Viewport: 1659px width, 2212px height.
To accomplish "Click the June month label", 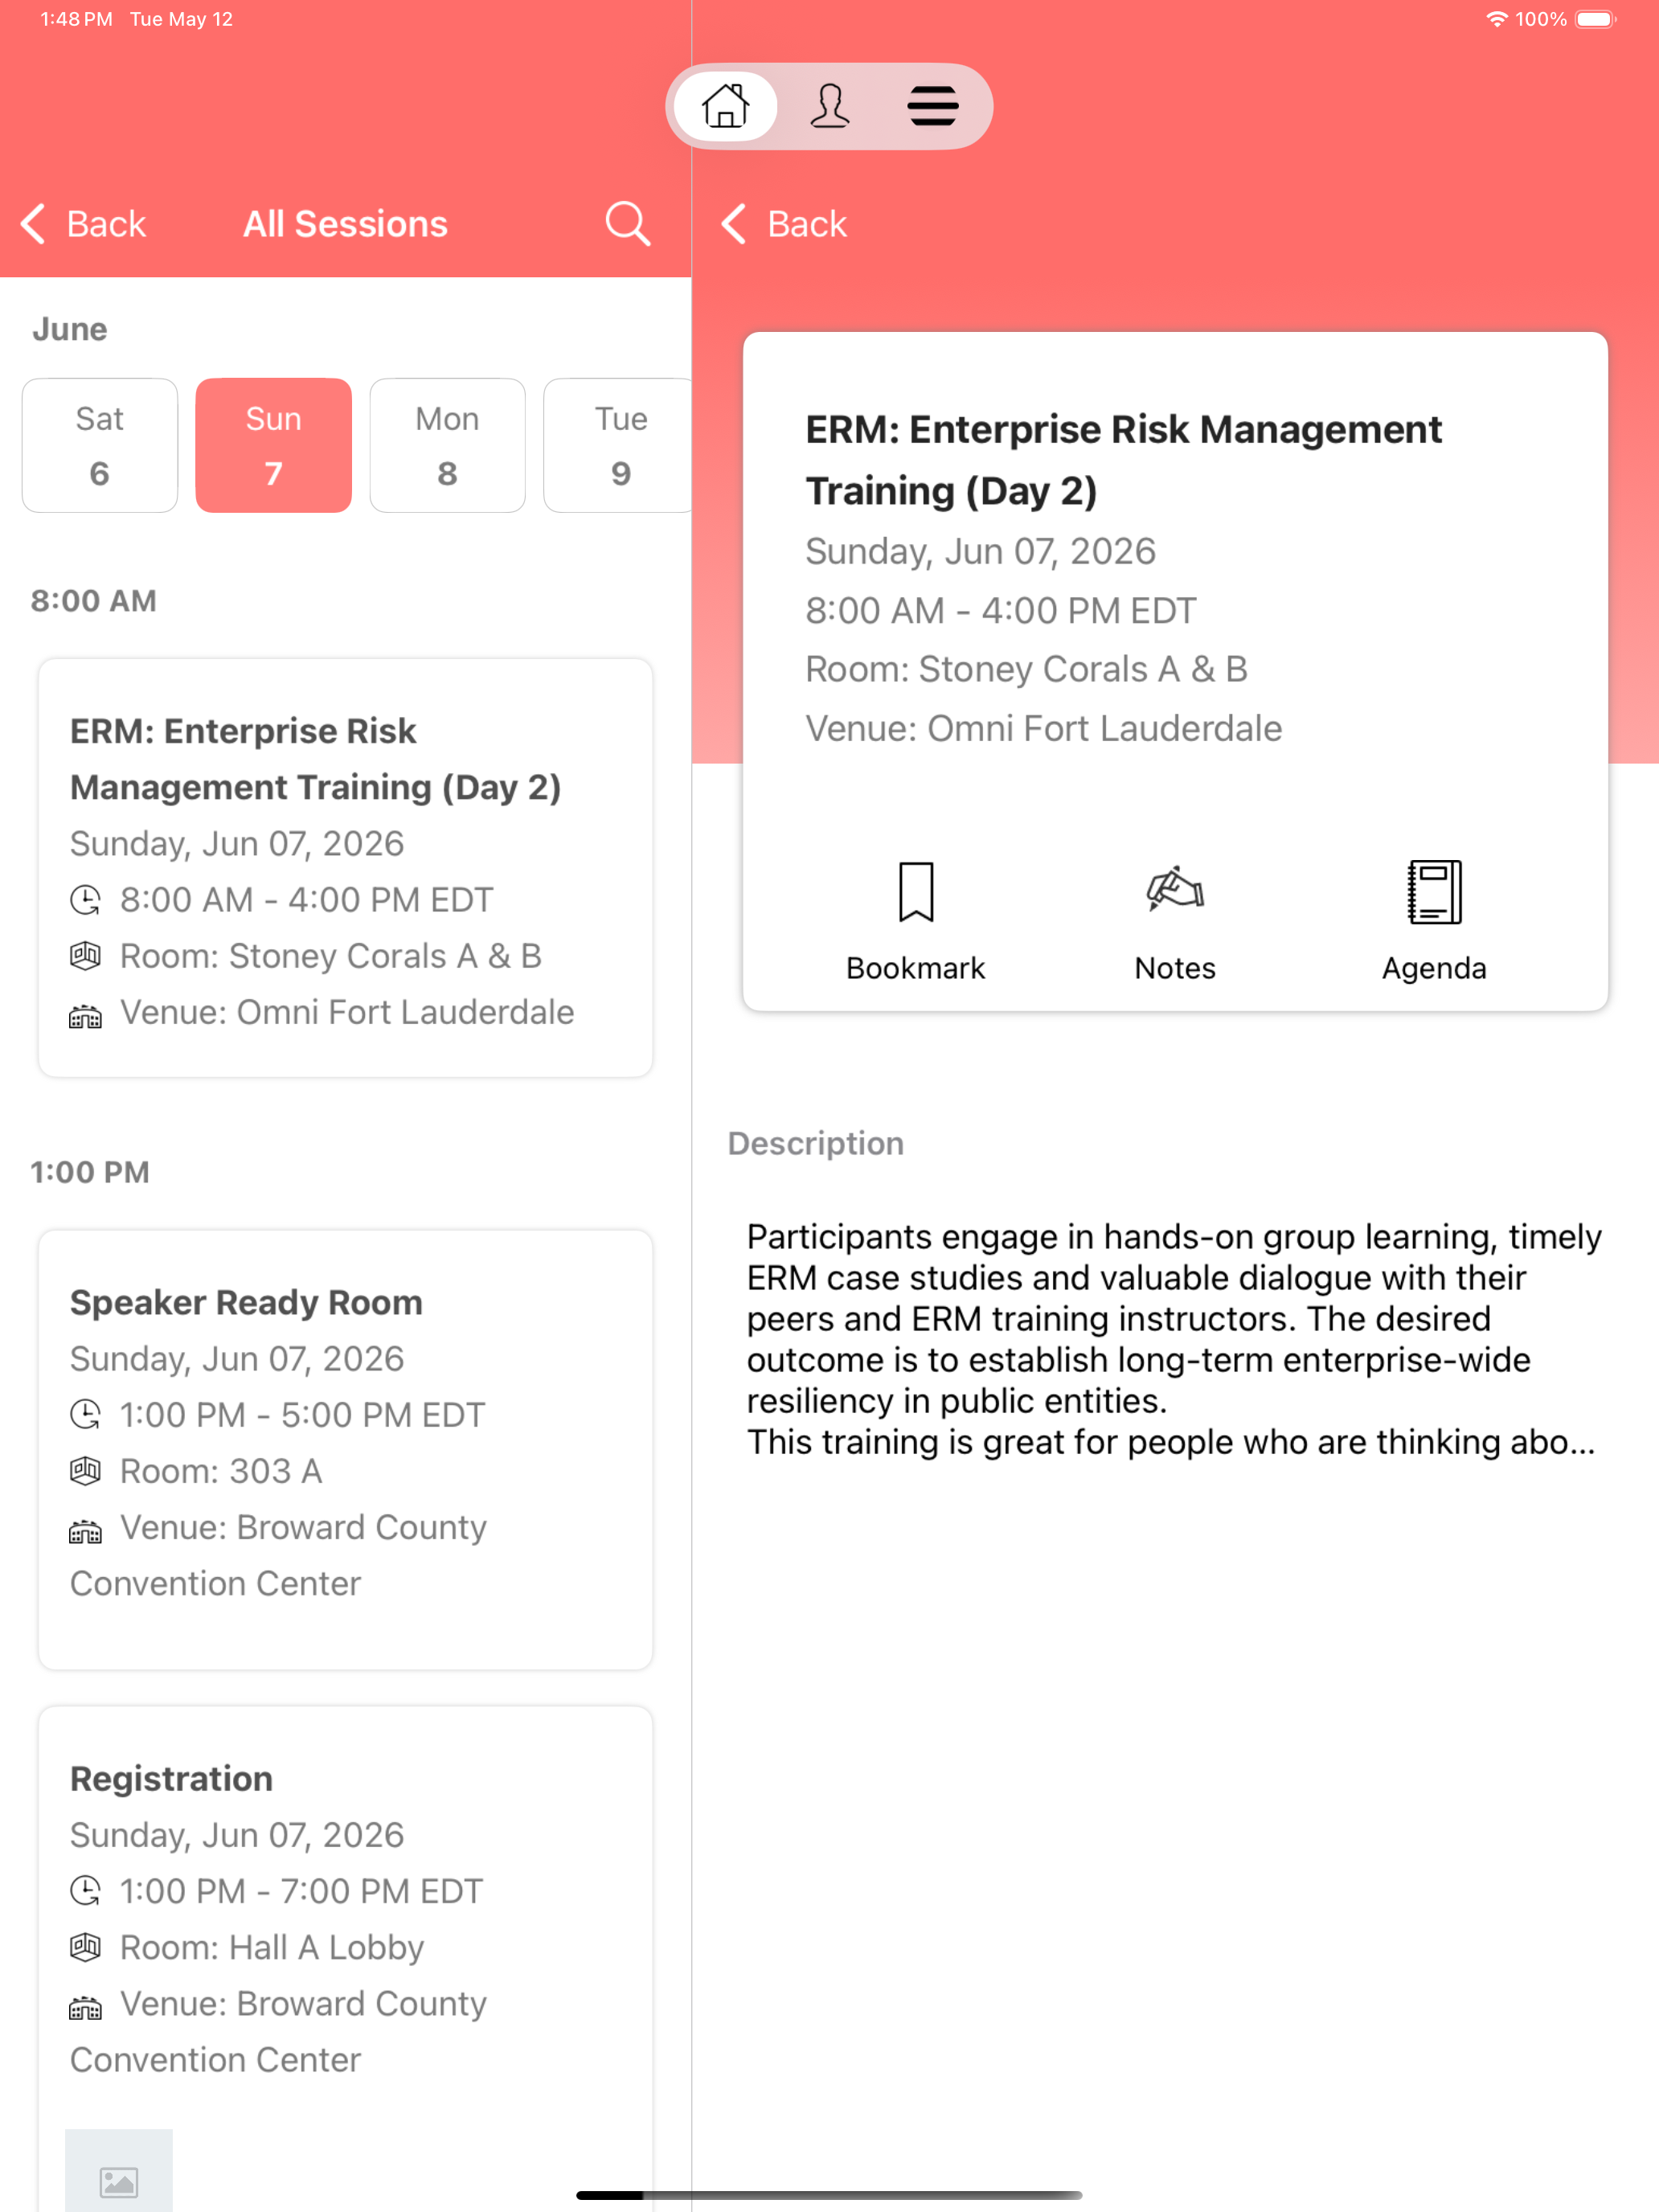I will [x=69, y=329].
